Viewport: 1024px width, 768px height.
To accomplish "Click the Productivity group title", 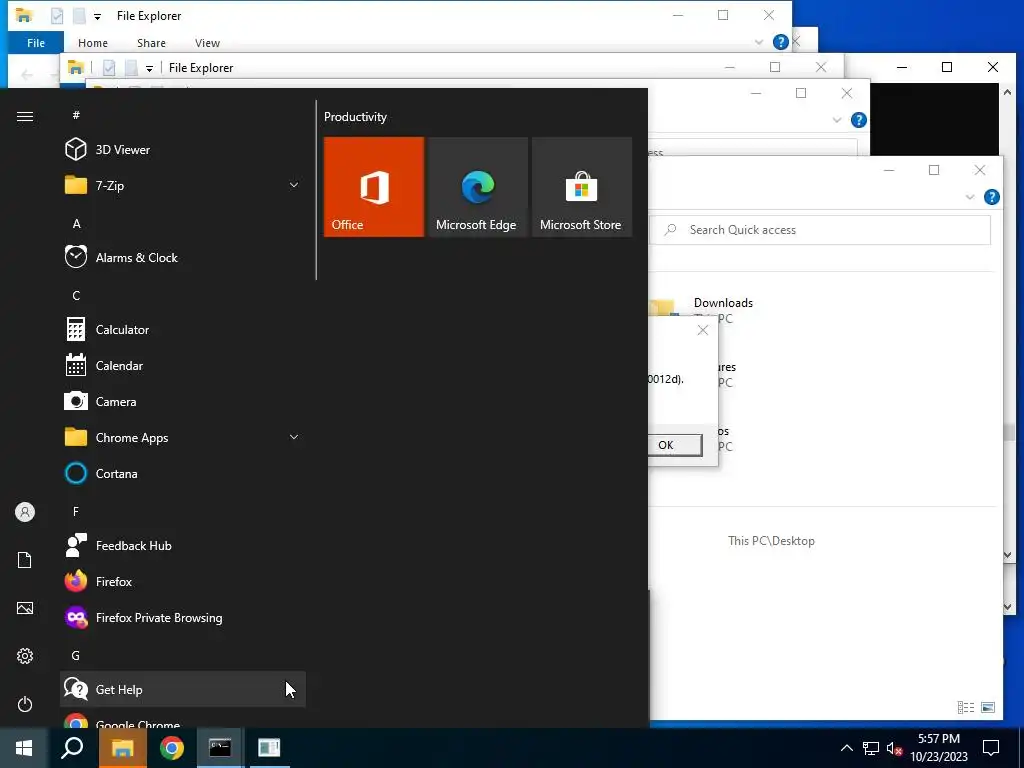I will pyautogui.click(x=355, y=117).
